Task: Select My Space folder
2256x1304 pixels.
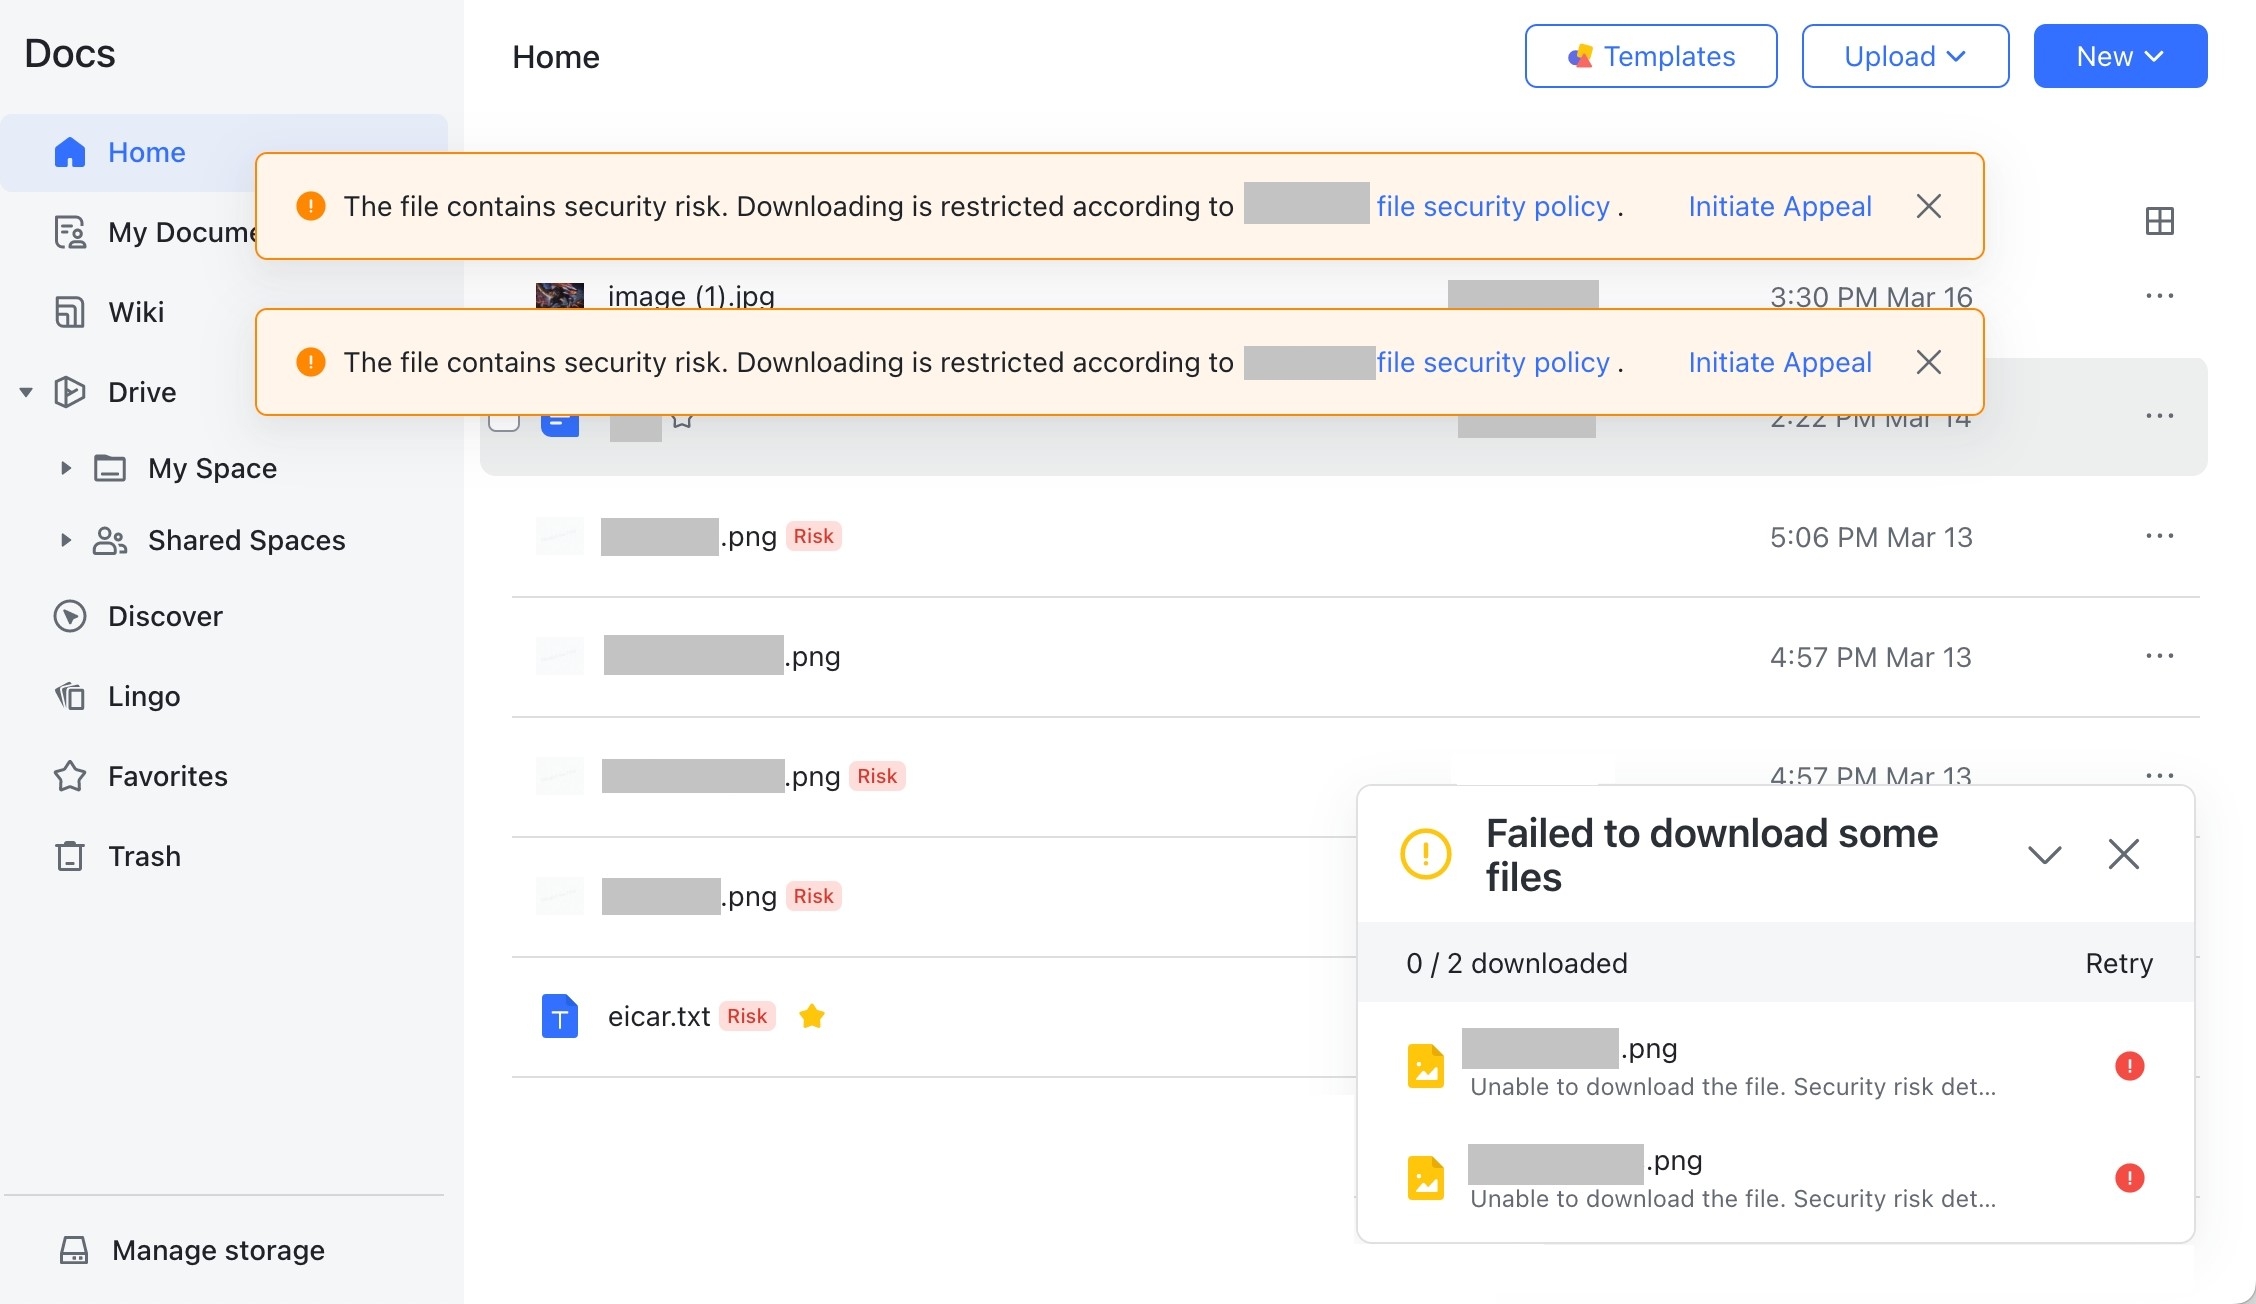Action: click(x=212, y=468)
